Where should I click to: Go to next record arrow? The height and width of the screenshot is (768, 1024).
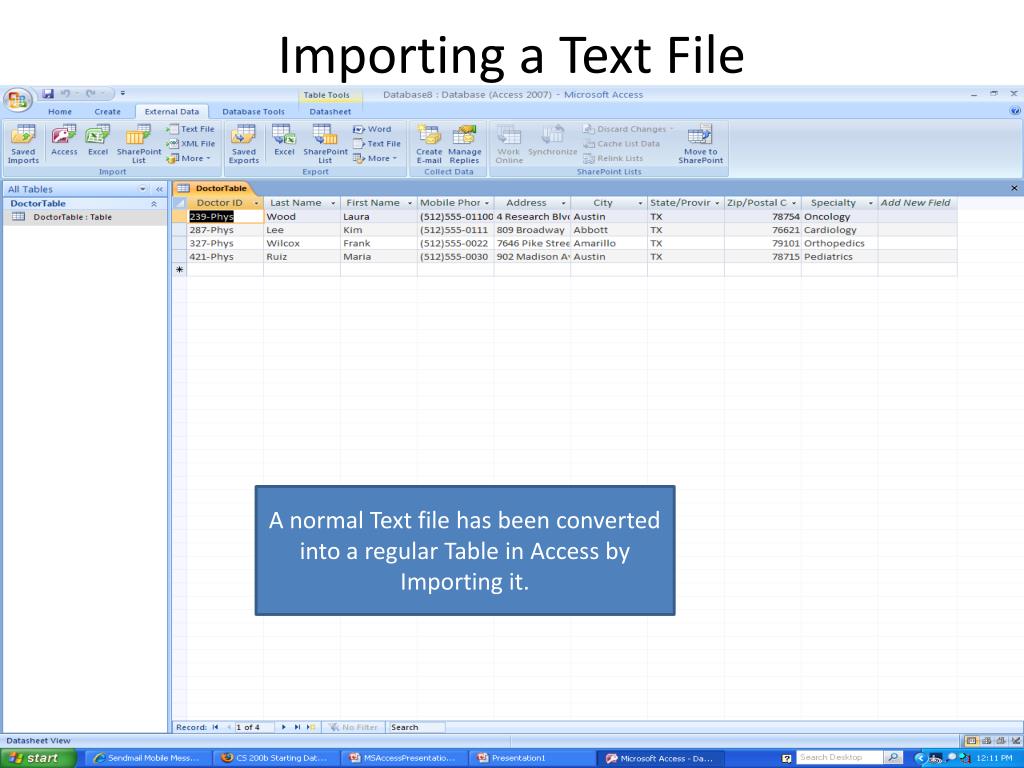(283, 727)
